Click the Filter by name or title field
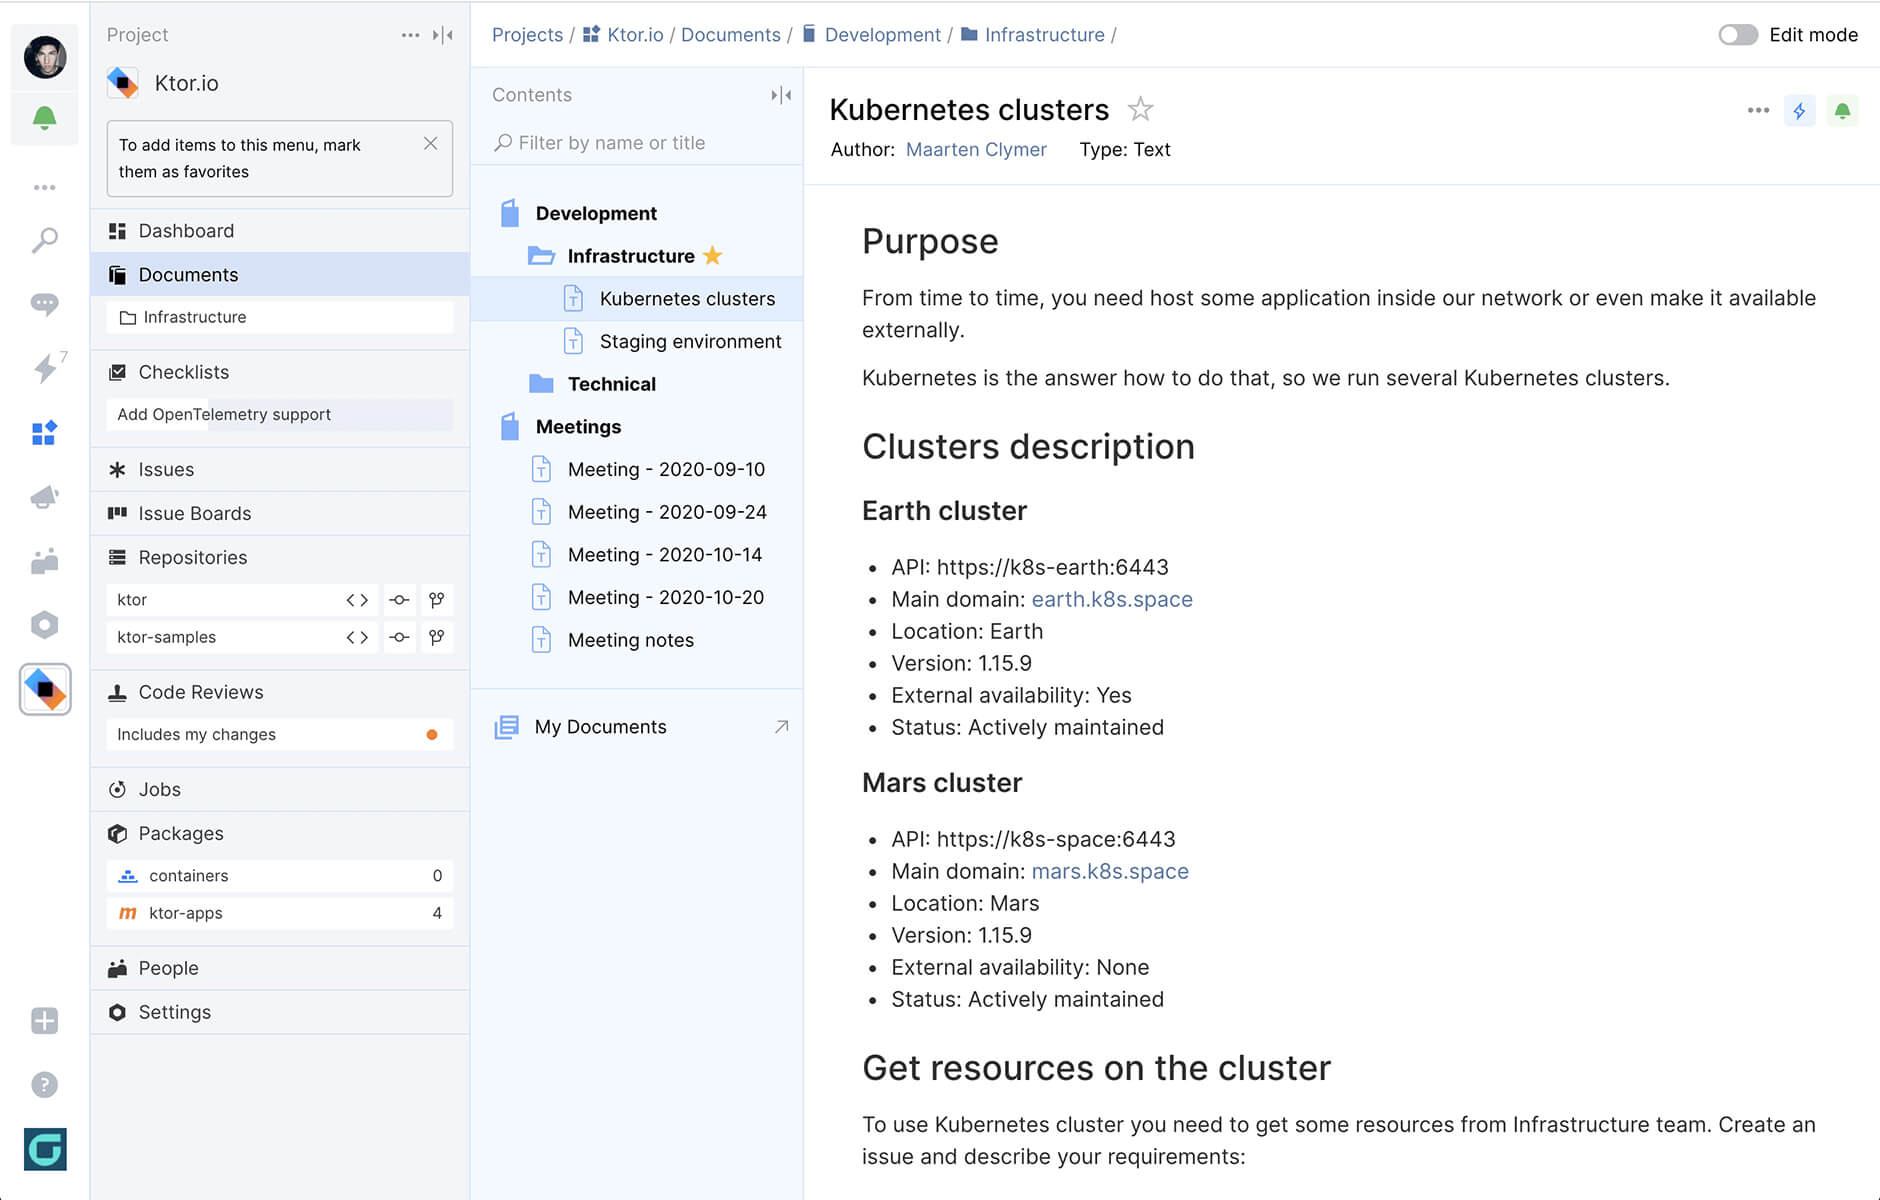The image size is (1880, 1200). pos(640,143)
